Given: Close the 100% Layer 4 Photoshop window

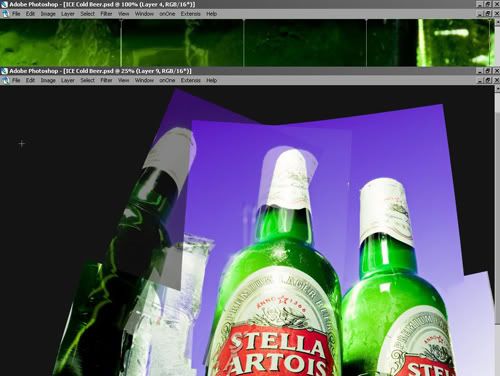Looking at the screenshot, I should tap(496, 4).
